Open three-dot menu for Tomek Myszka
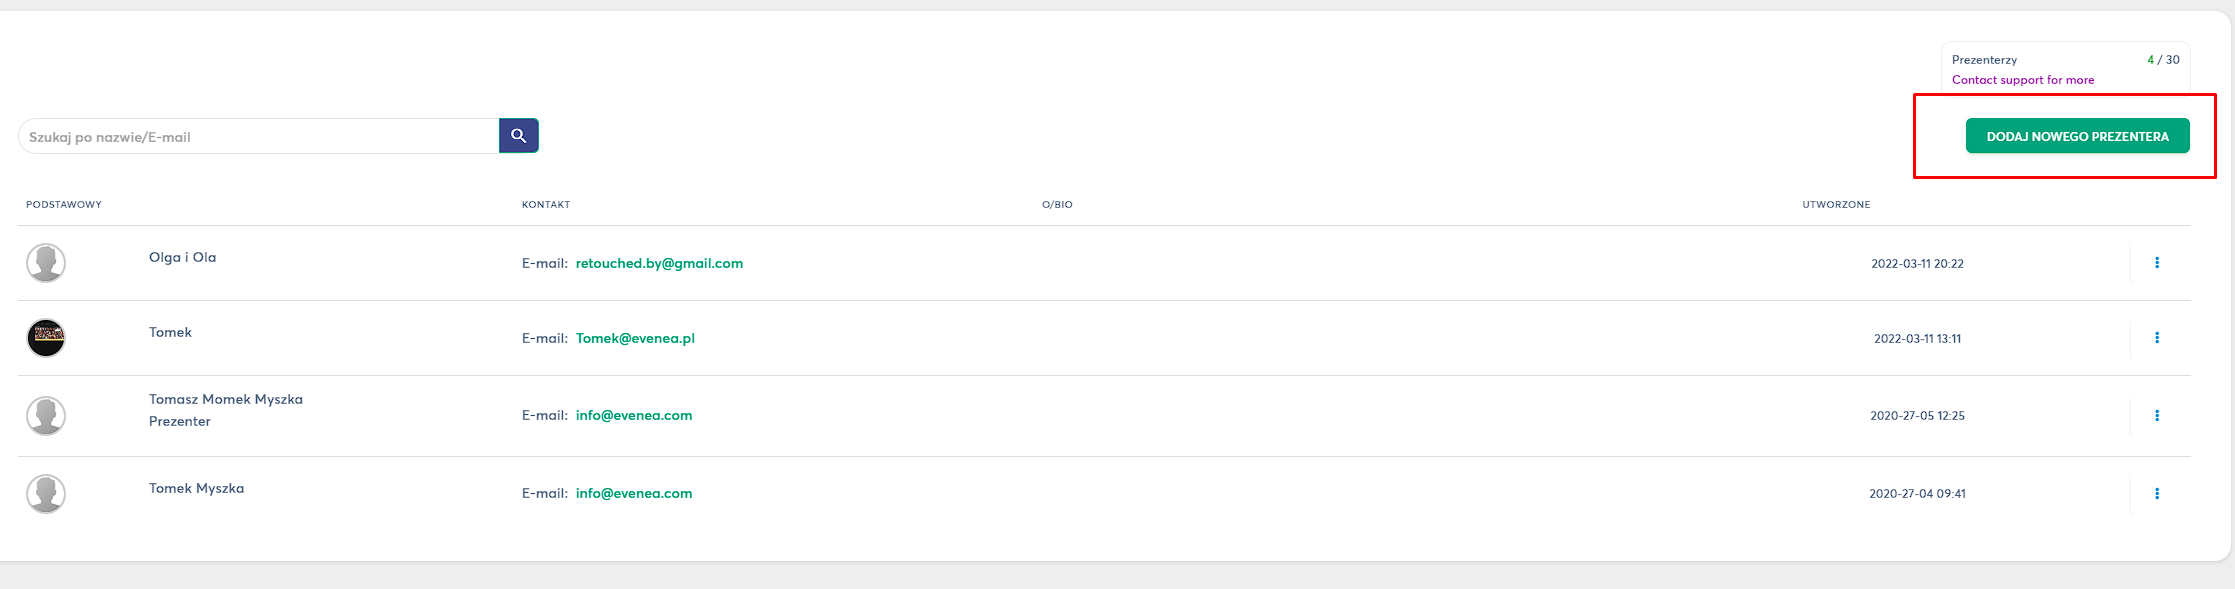This screenshot has width=2235, height=589. pyautogui.click(x=2156, y=494)
